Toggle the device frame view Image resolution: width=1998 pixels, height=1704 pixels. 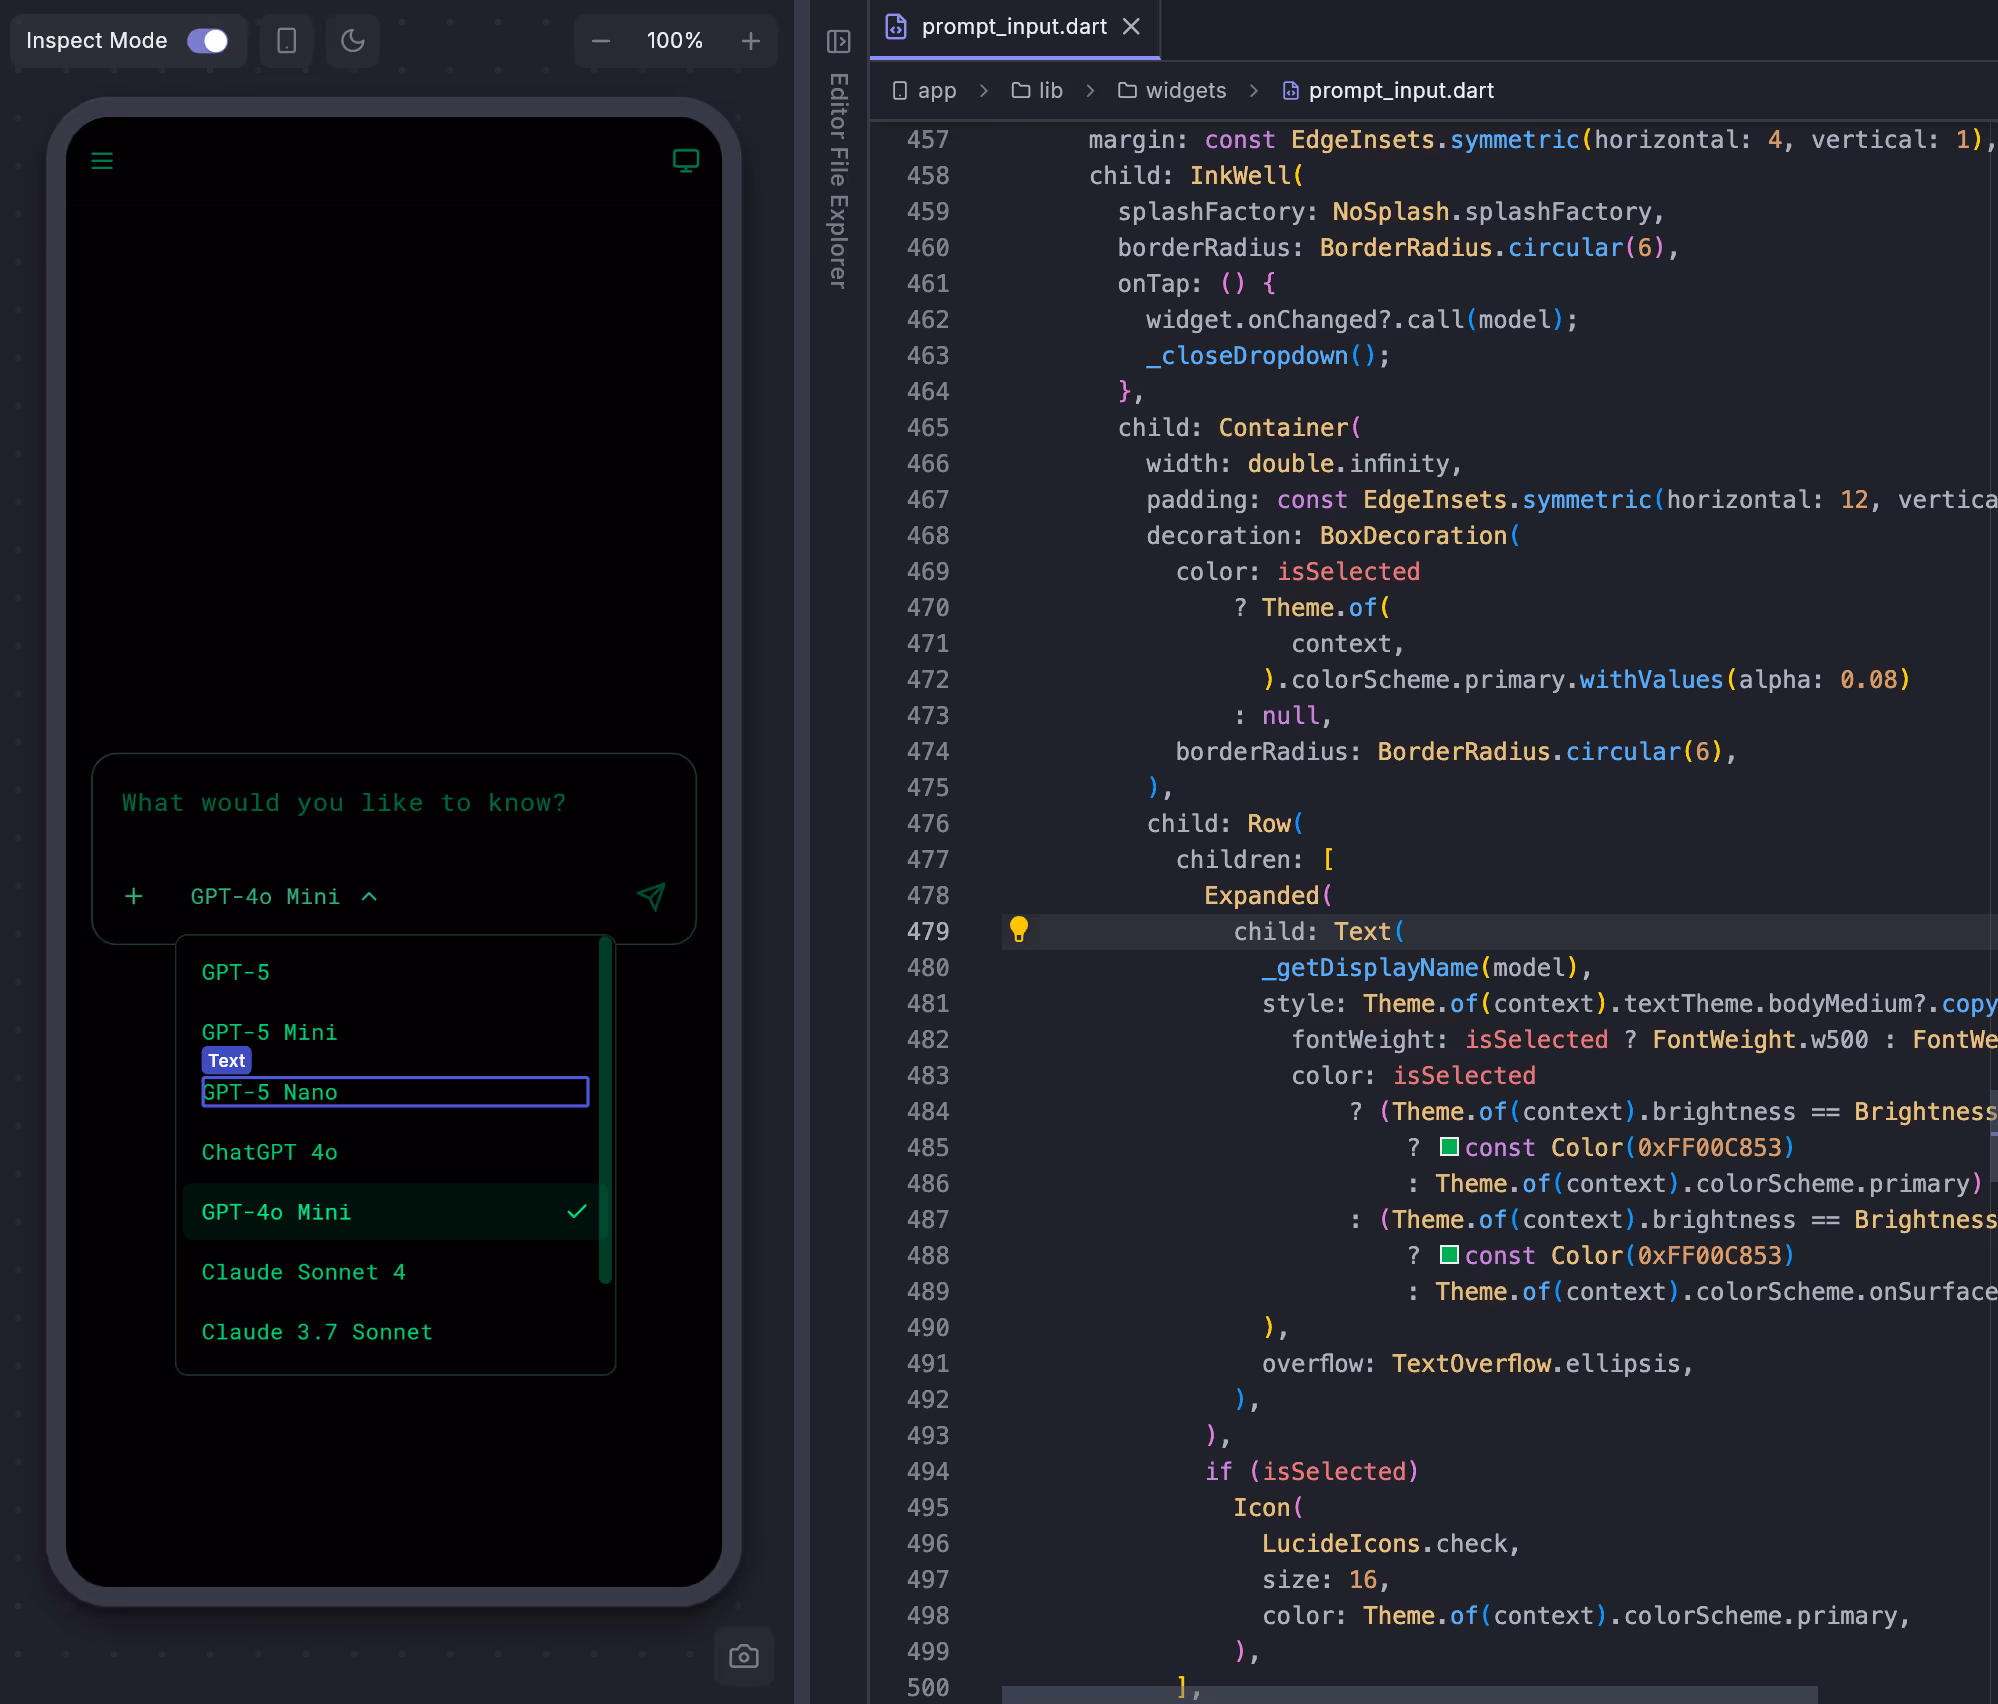286,41
